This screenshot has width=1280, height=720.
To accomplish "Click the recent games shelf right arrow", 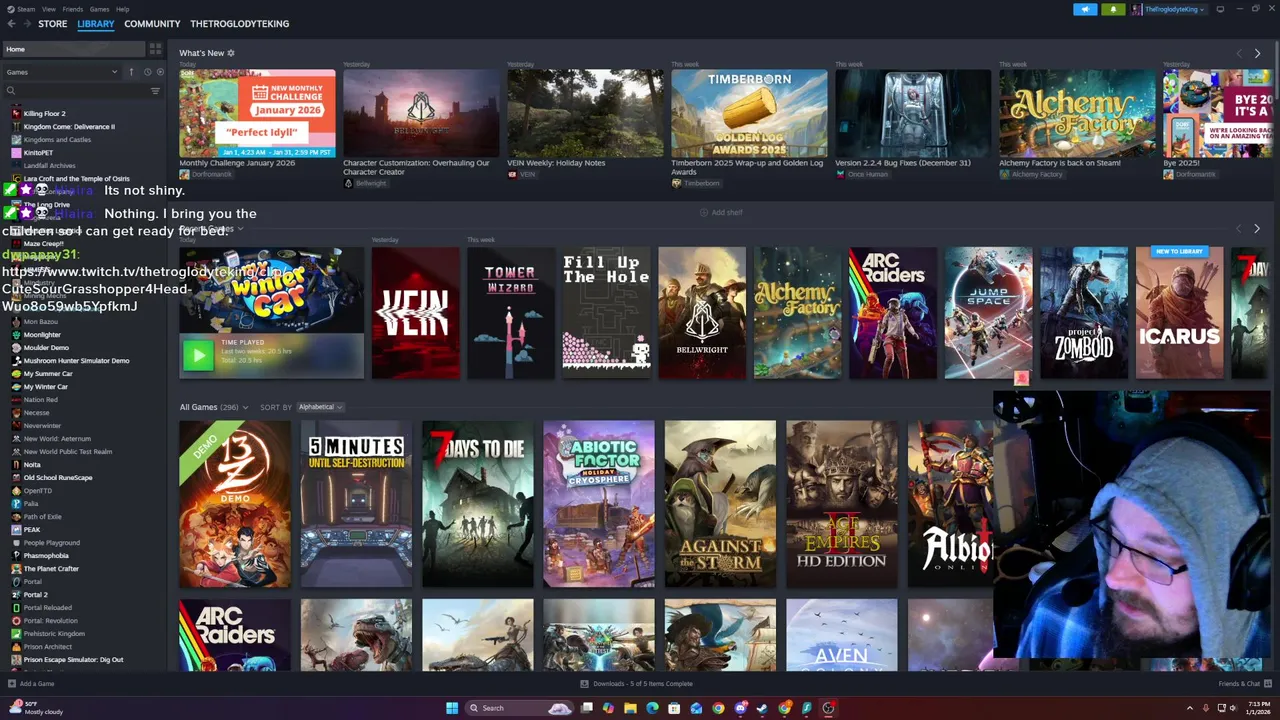I will (x=1257, y=229).
